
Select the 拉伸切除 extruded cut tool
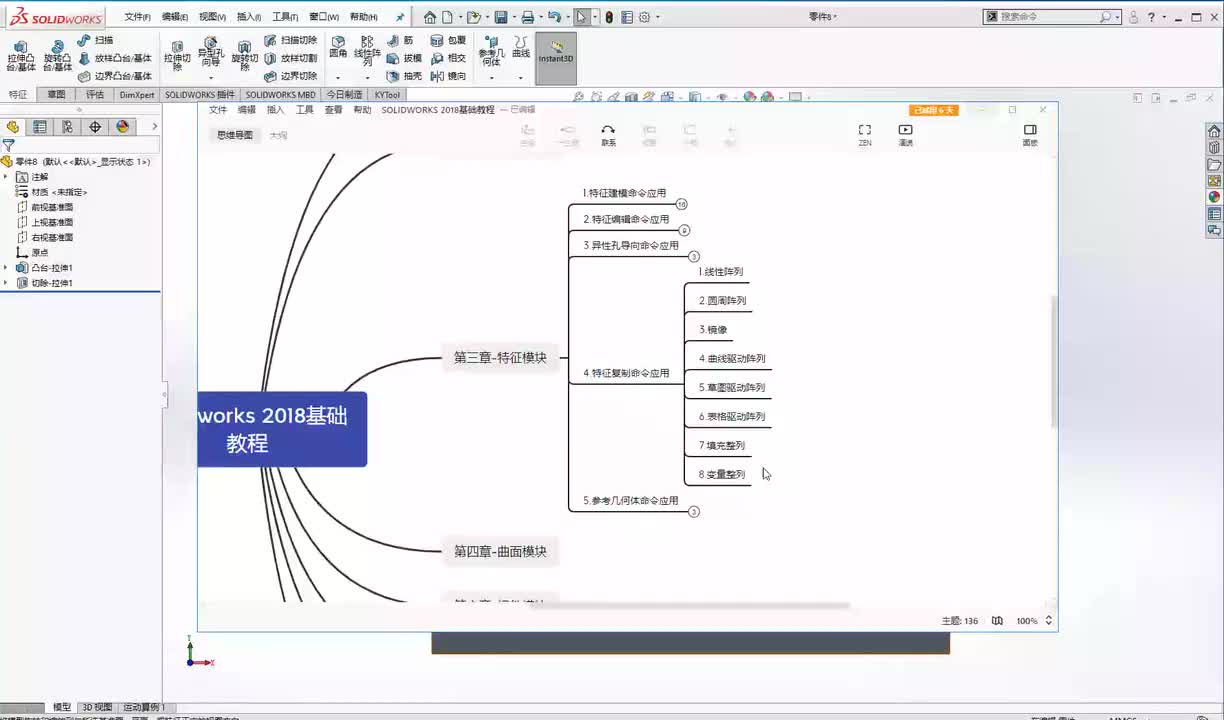177,56
